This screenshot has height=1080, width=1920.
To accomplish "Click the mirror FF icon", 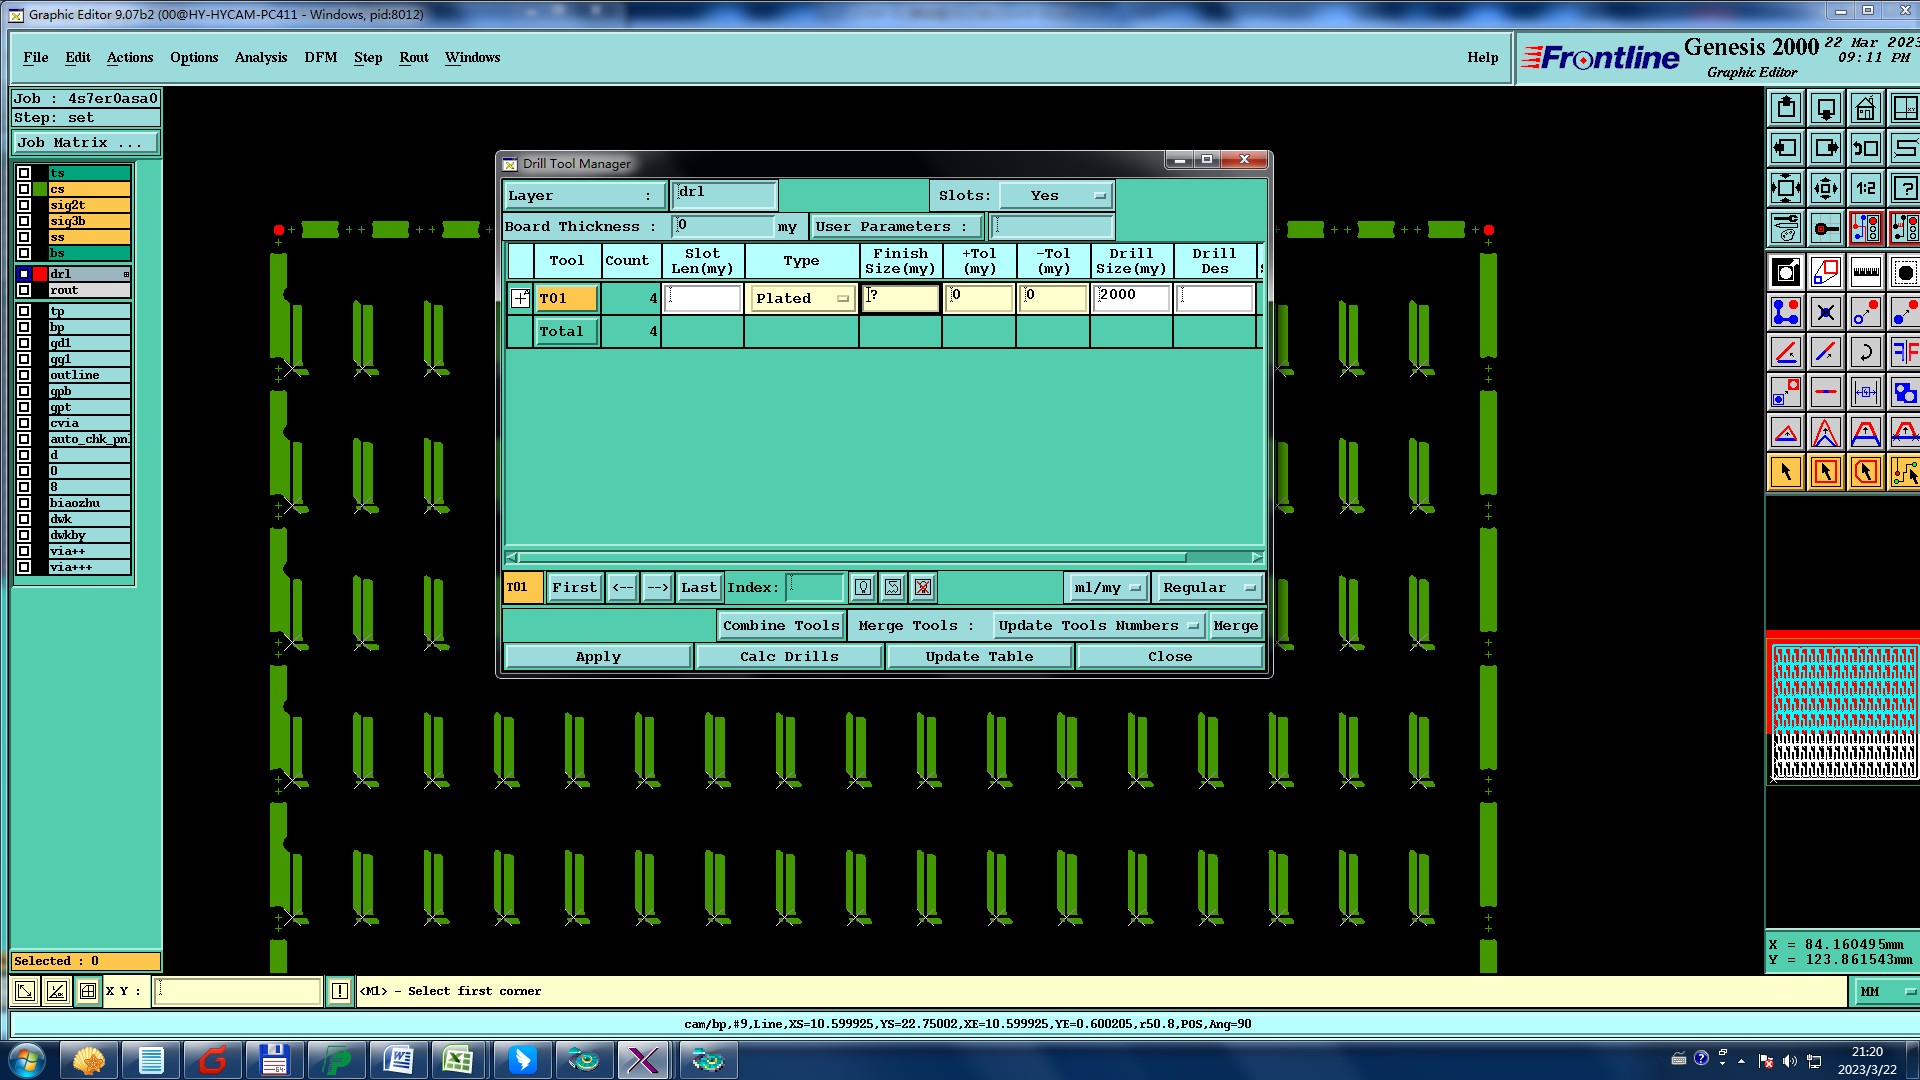I will [1904, 352].
